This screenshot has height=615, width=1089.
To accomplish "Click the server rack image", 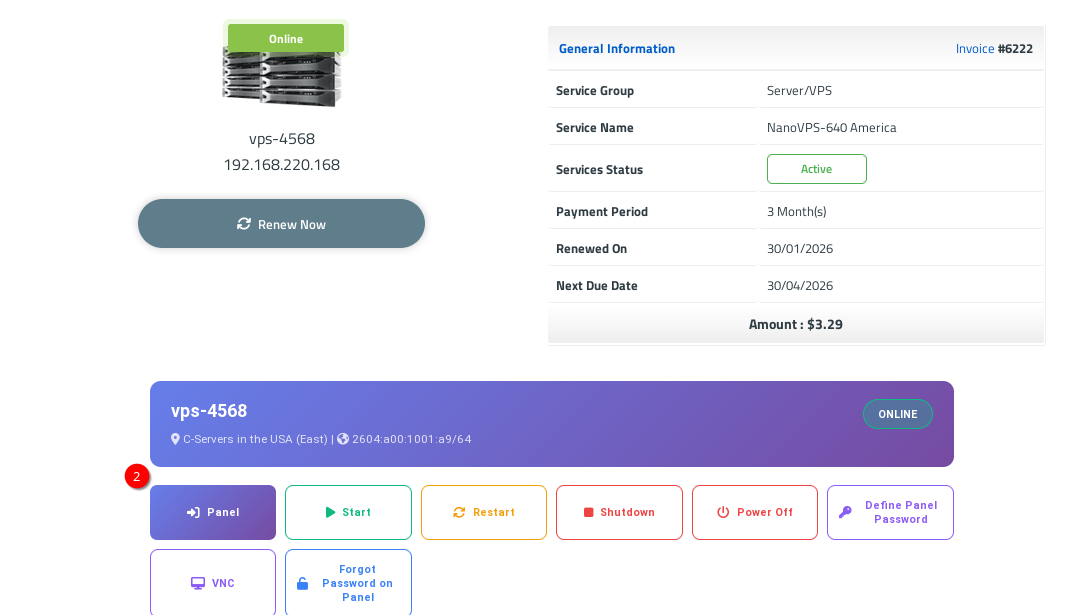I will tap(282, 77).
